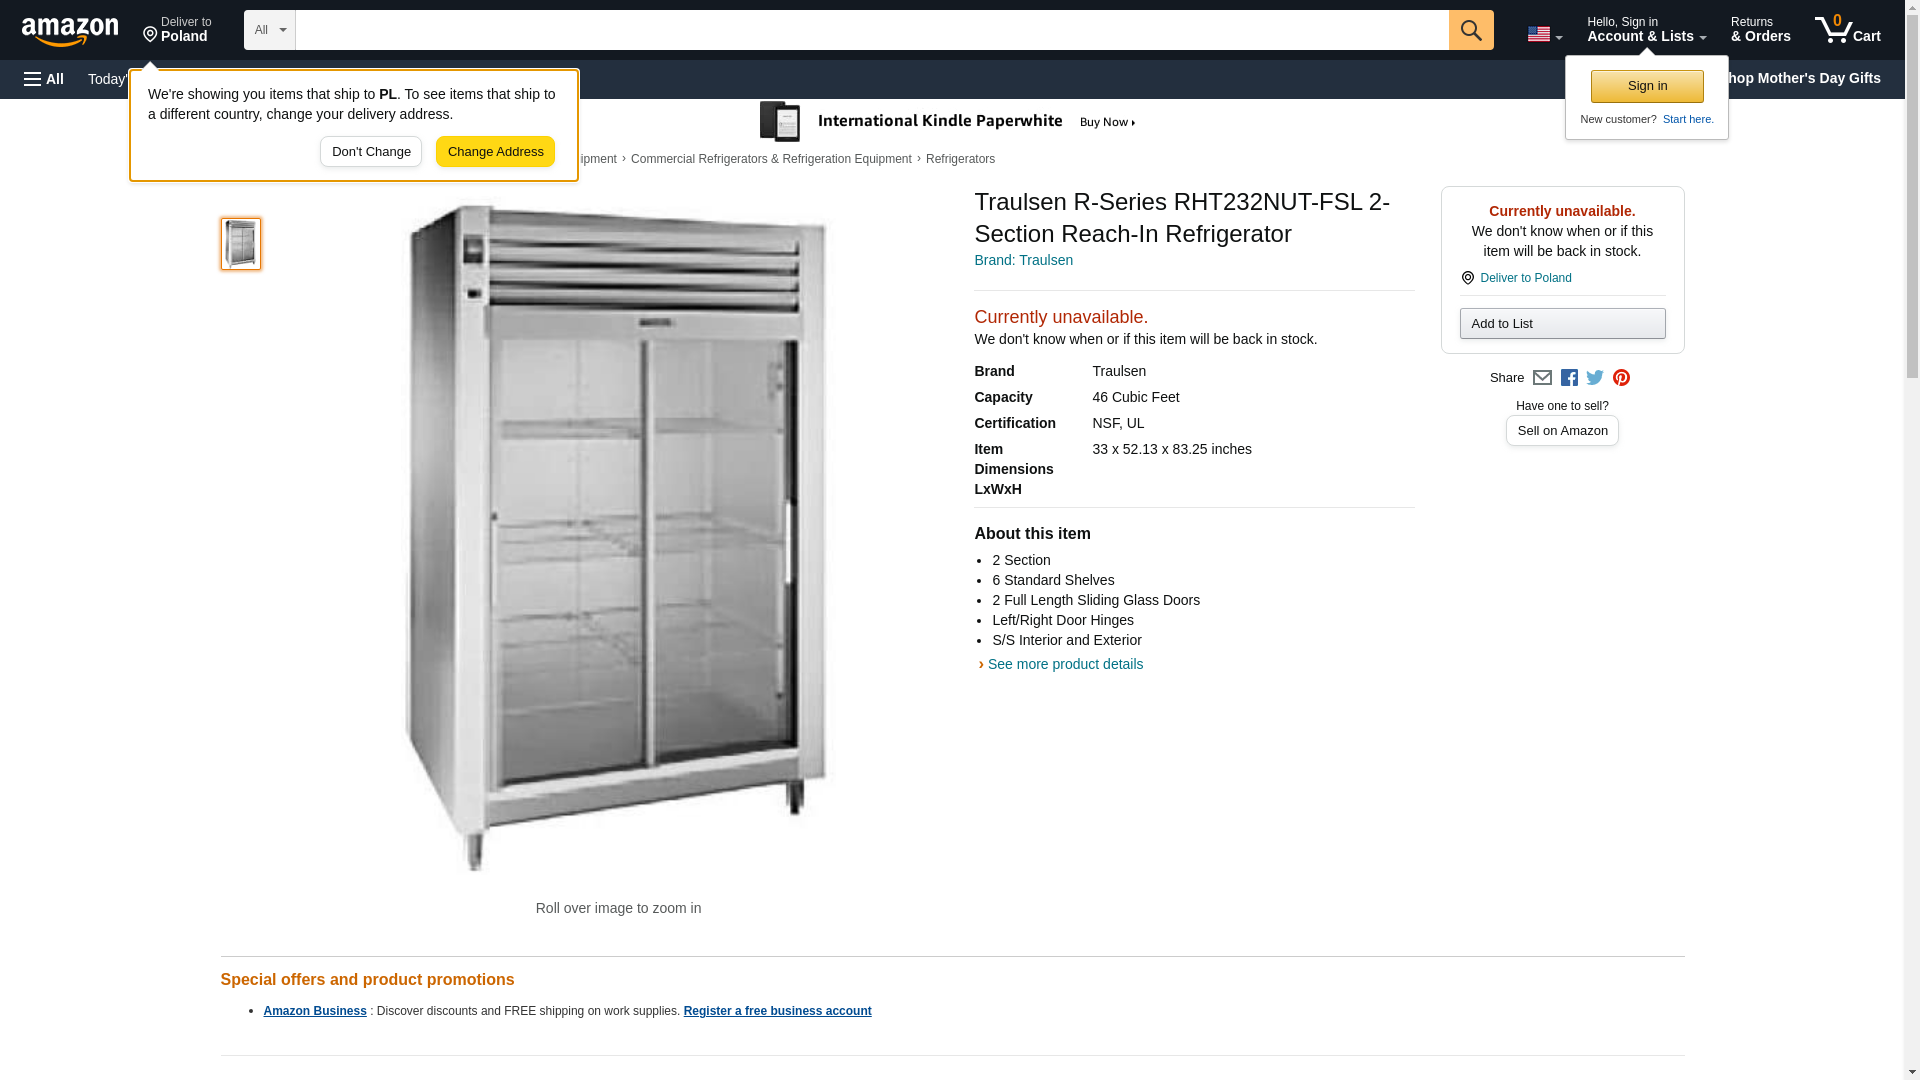Click the Change Address button

tap(495, 152)
